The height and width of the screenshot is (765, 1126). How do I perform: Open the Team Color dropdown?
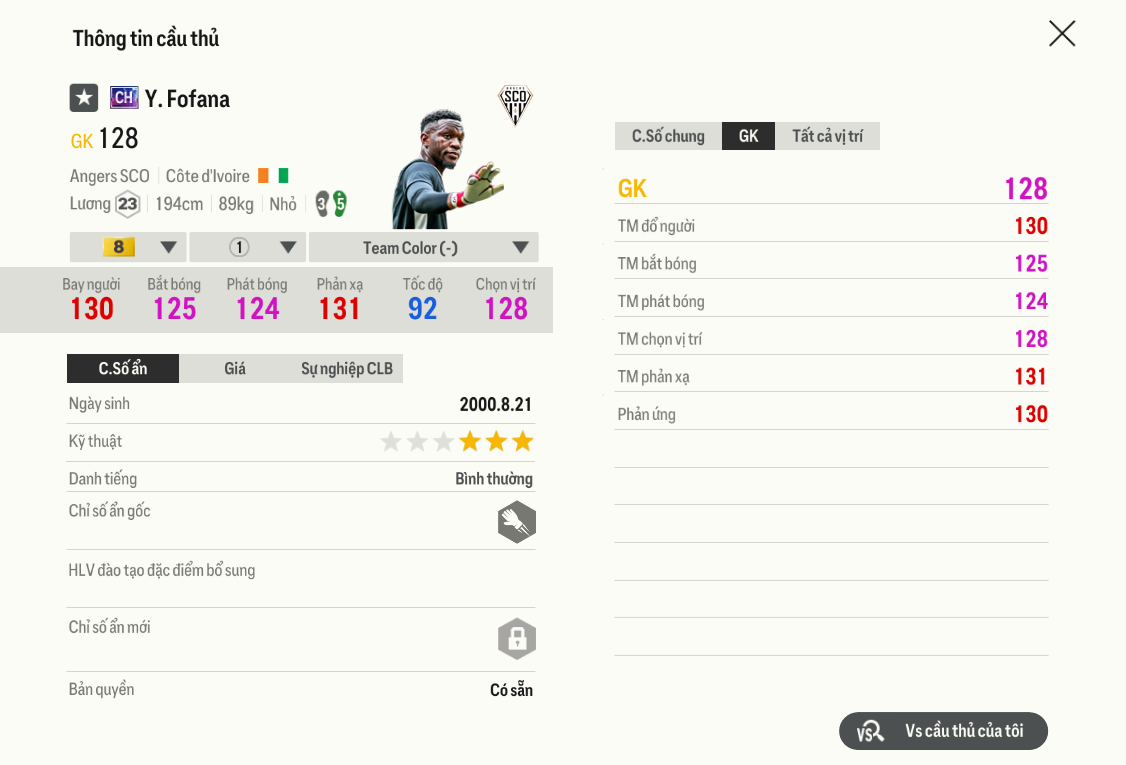click(x=423, y=247)
